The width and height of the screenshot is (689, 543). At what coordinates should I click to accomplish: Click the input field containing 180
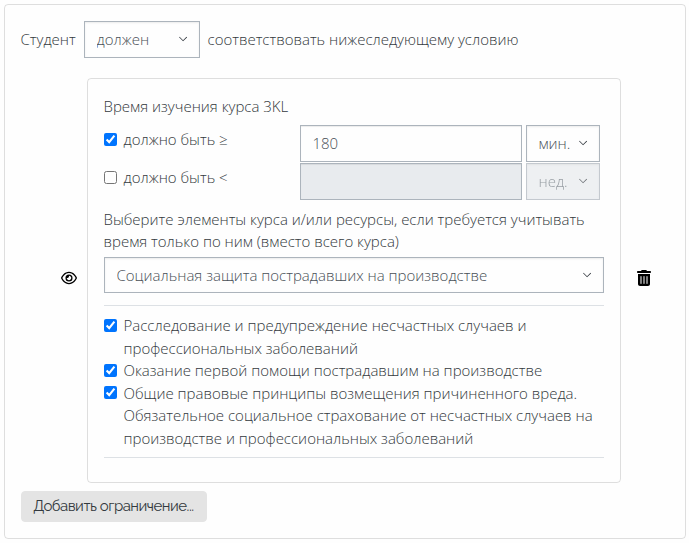tap(410, 143)
